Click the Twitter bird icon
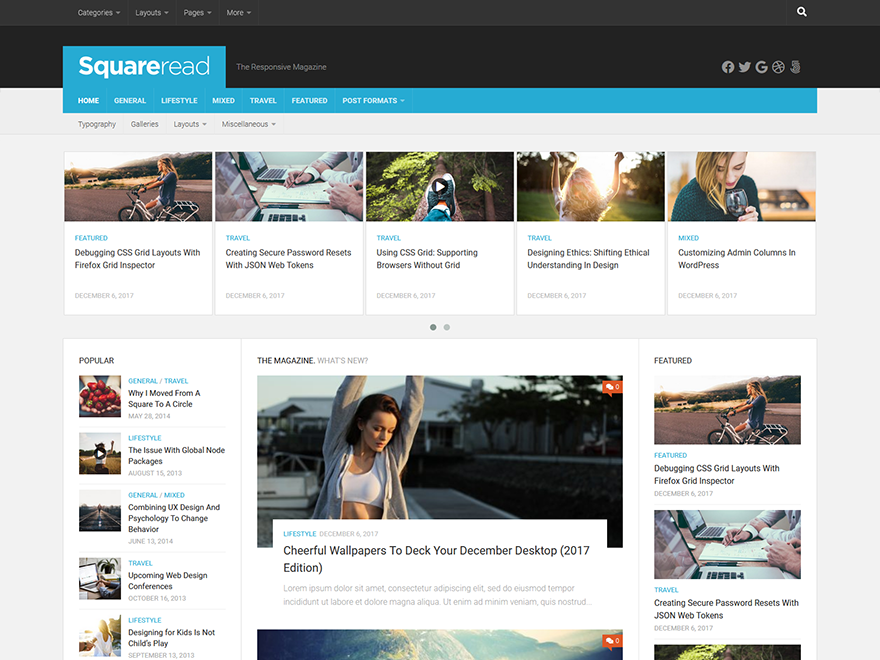The width and height of the screenshot is (880, 660). (745, 67)
